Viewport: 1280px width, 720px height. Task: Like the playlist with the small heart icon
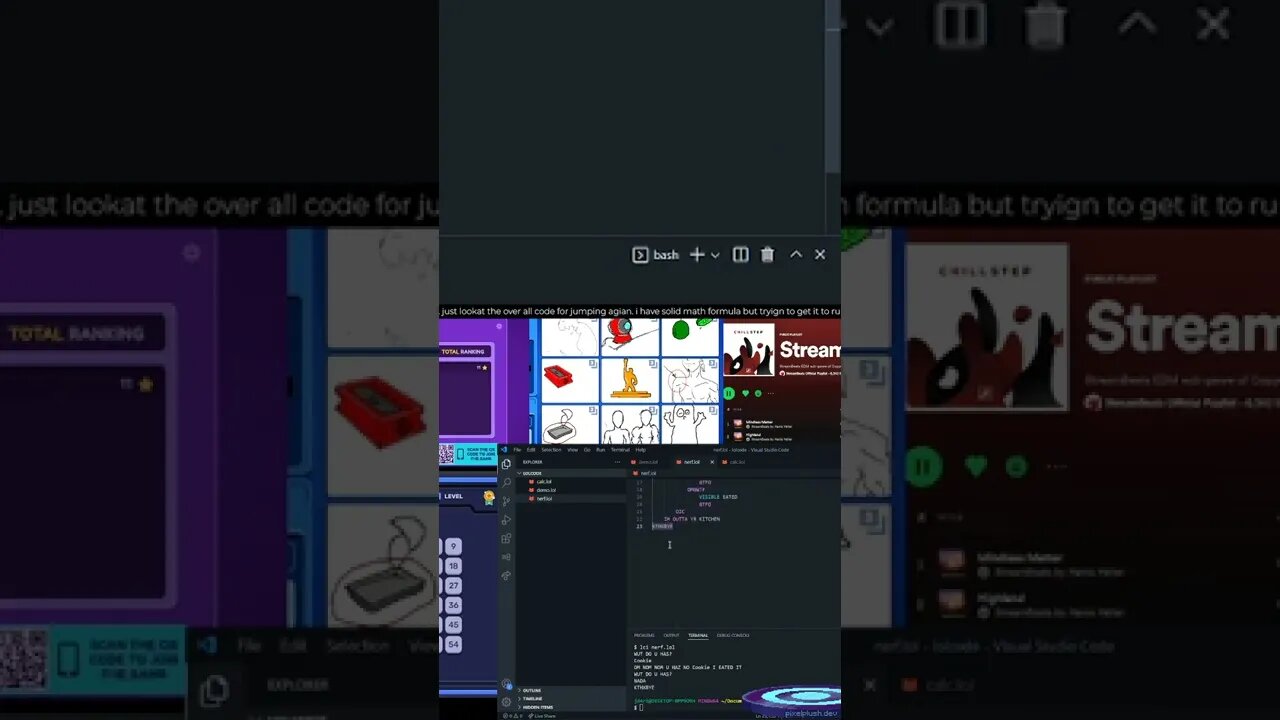pyautogui.click(x=745, y=393)
